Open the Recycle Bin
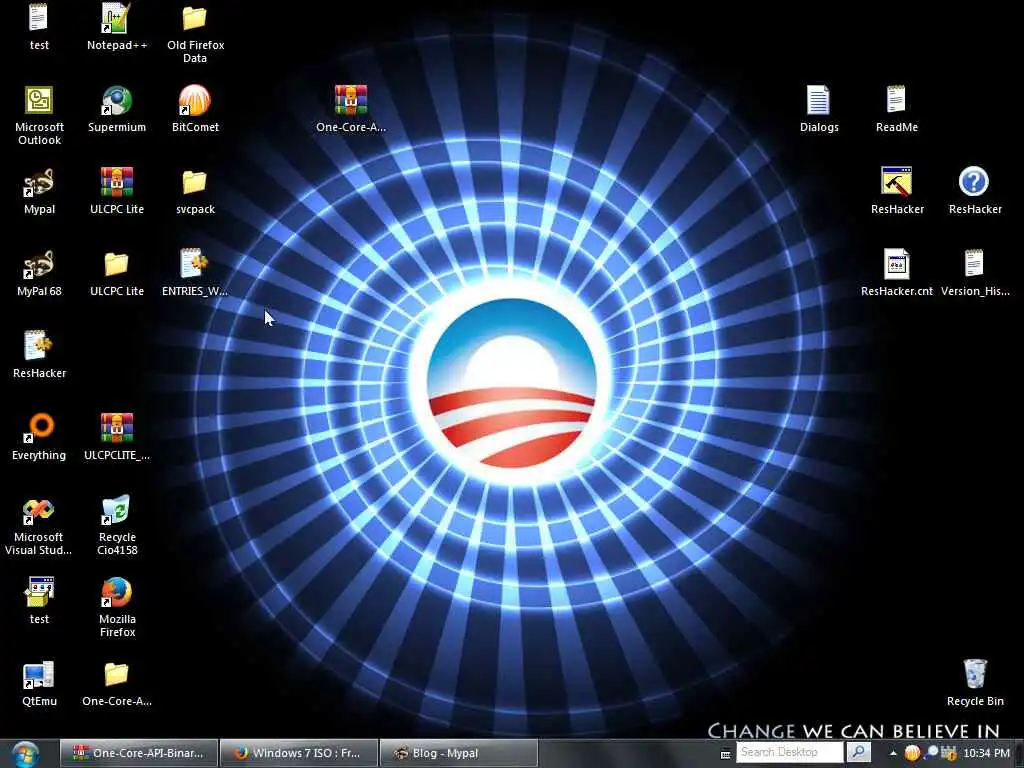This screenshot has width=1024, height=768. click(x=974, y=675)
